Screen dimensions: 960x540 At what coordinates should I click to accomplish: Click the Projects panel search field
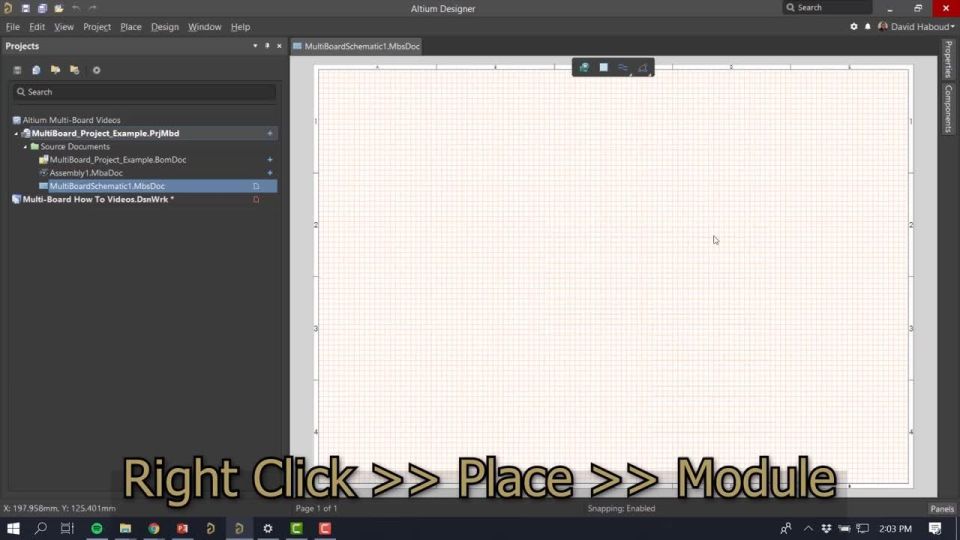pyautogui.click(x=144, y=92)
